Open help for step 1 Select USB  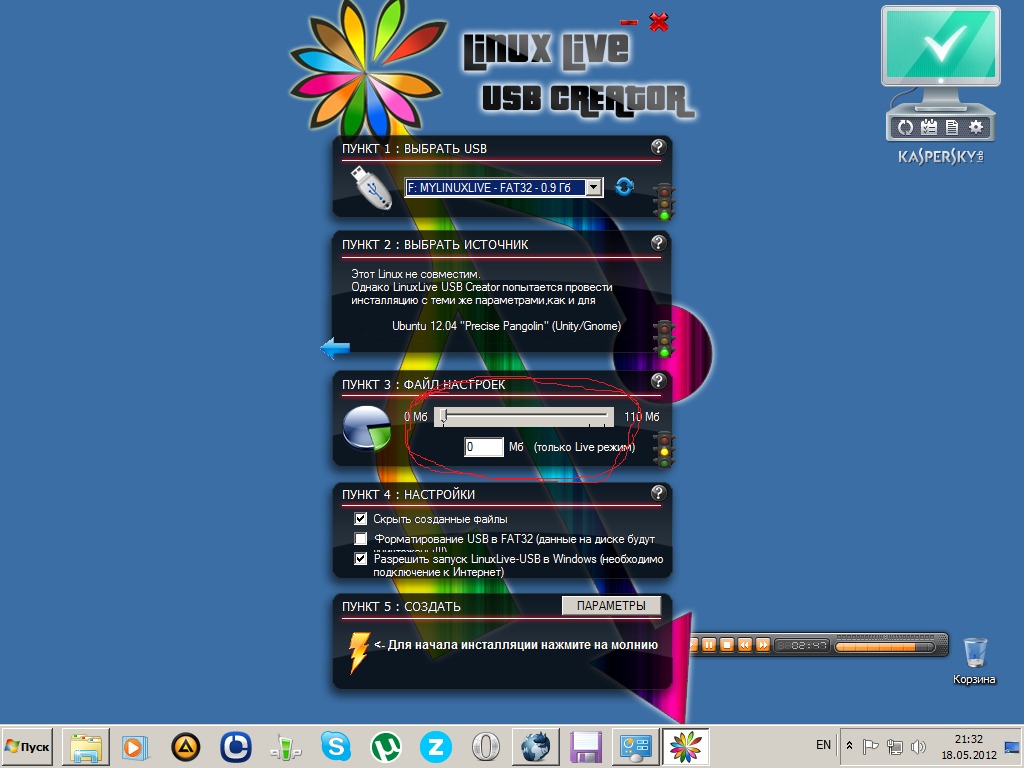658,147
